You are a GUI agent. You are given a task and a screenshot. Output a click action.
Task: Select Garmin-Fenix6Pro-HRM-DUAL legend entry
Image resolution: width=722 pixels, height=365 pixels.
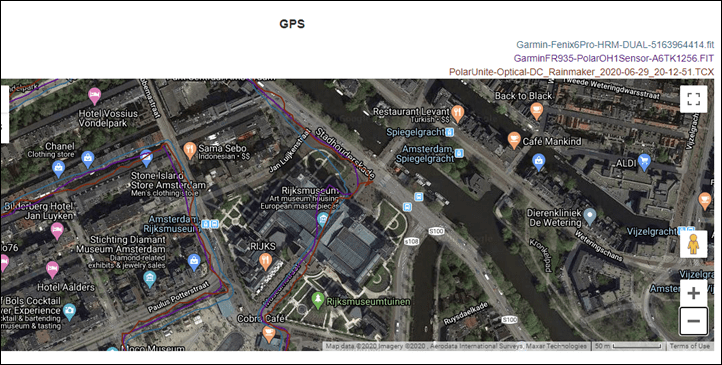coord(615,45)
